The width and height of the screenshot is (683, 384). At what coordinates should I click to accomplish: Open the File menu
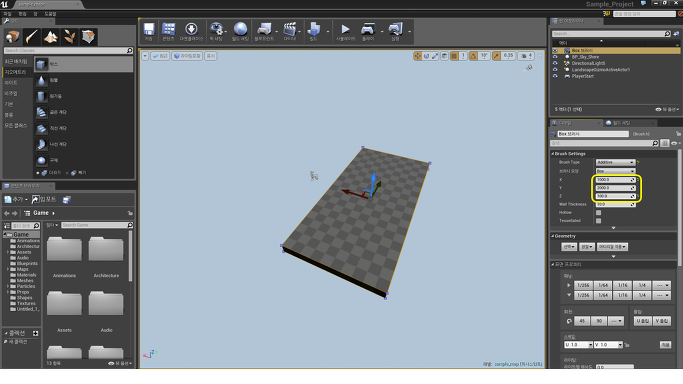coord(7,14)
